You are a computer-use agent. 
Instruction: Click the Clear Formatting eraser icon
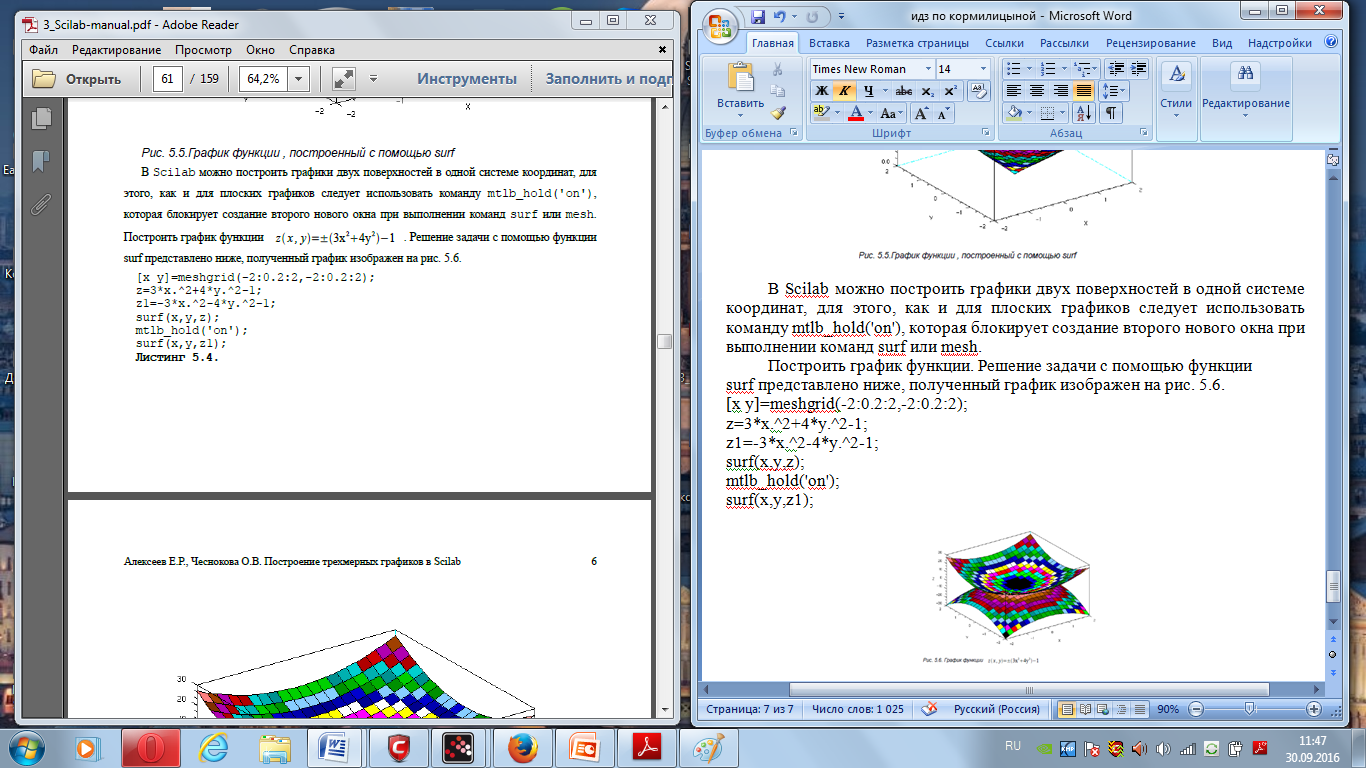pos(980,90)
